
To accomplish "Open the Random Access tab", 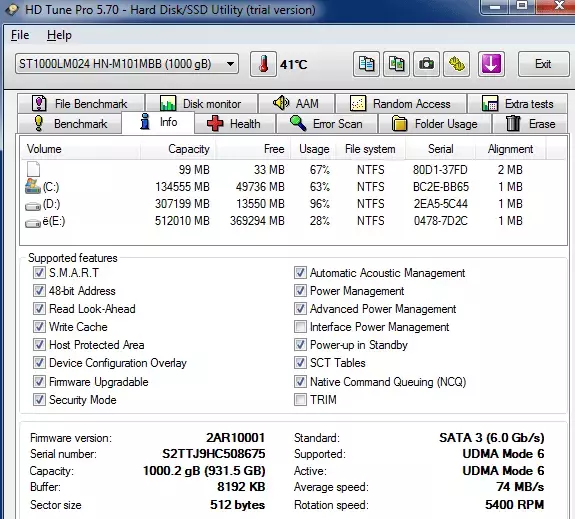I will 401,104.
